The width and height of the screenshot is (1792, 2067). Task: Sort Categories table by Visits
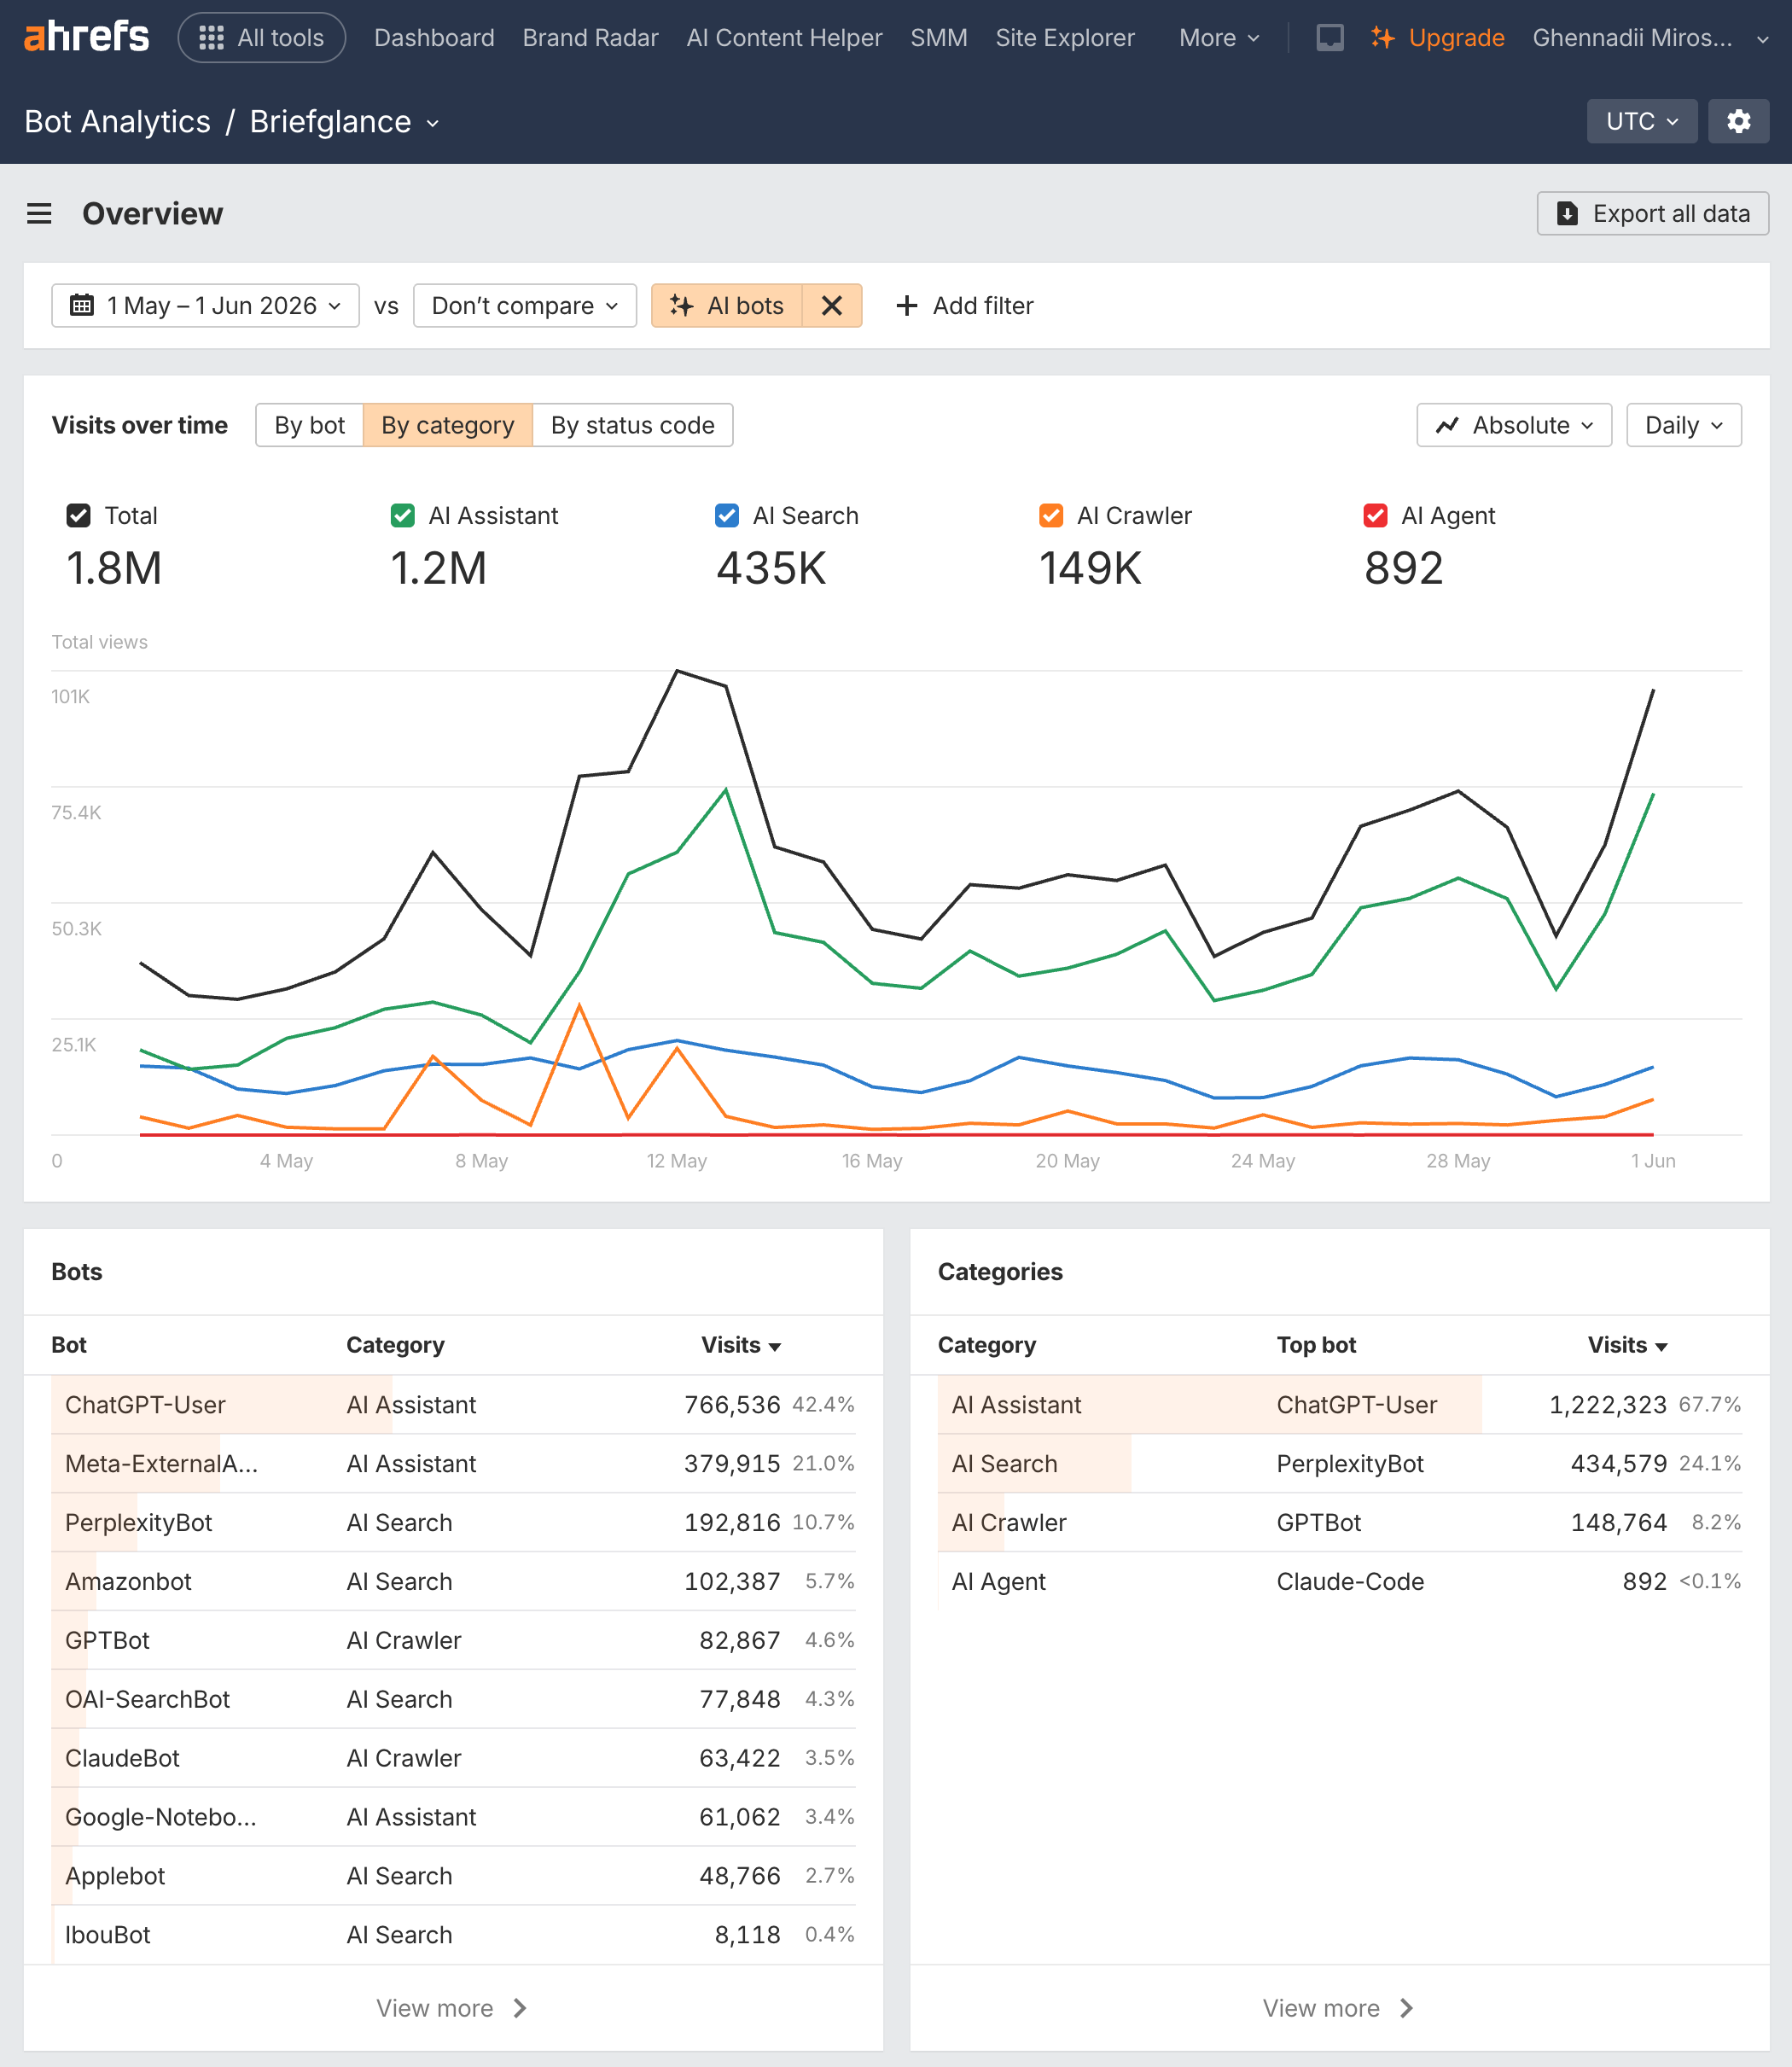(1627, 1345)
